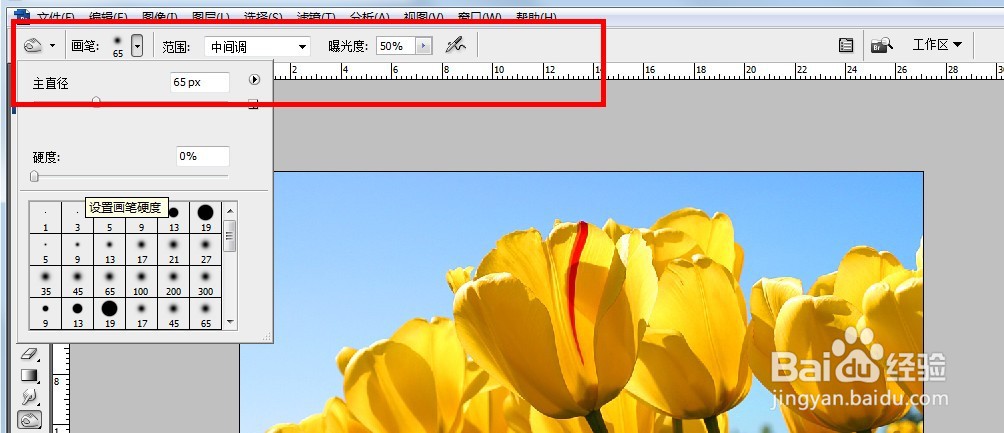The width and height of the screenshot is (1004, 433).
Task: Click the 硬度 hardness slider handle
Action: 35,176
